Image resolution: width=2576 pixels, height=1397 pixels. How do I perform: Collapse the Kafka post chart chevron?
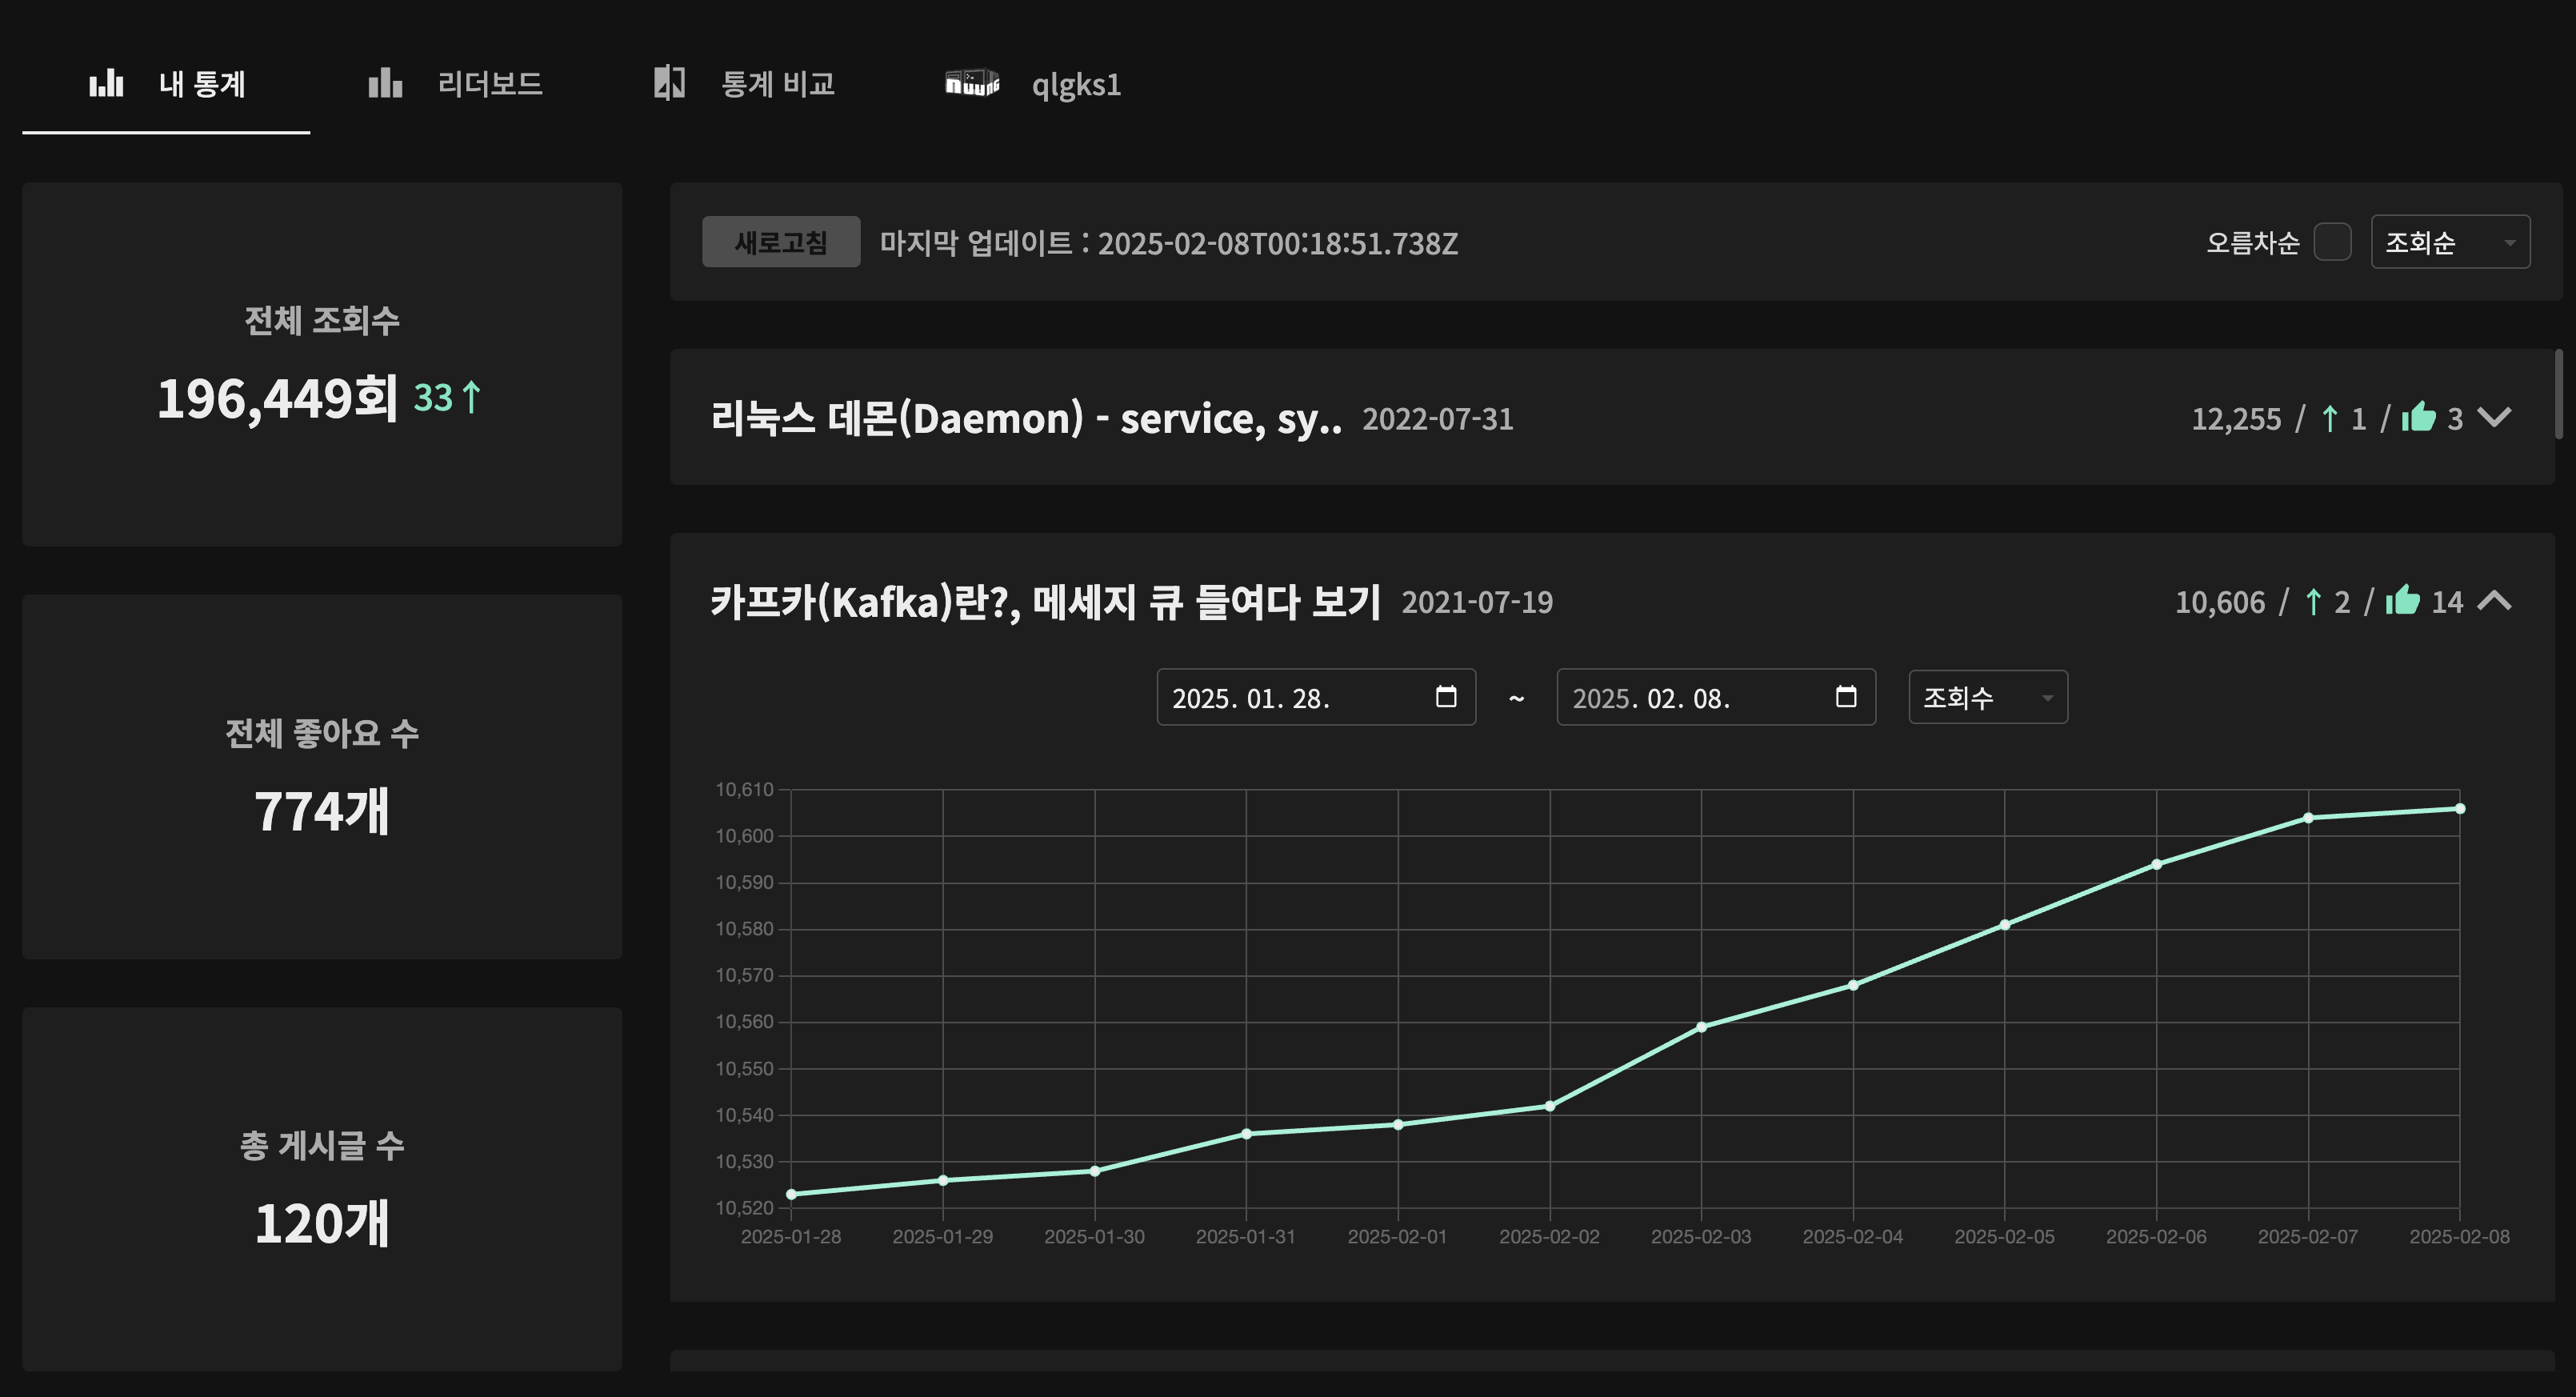click(x=2494, y=601)
